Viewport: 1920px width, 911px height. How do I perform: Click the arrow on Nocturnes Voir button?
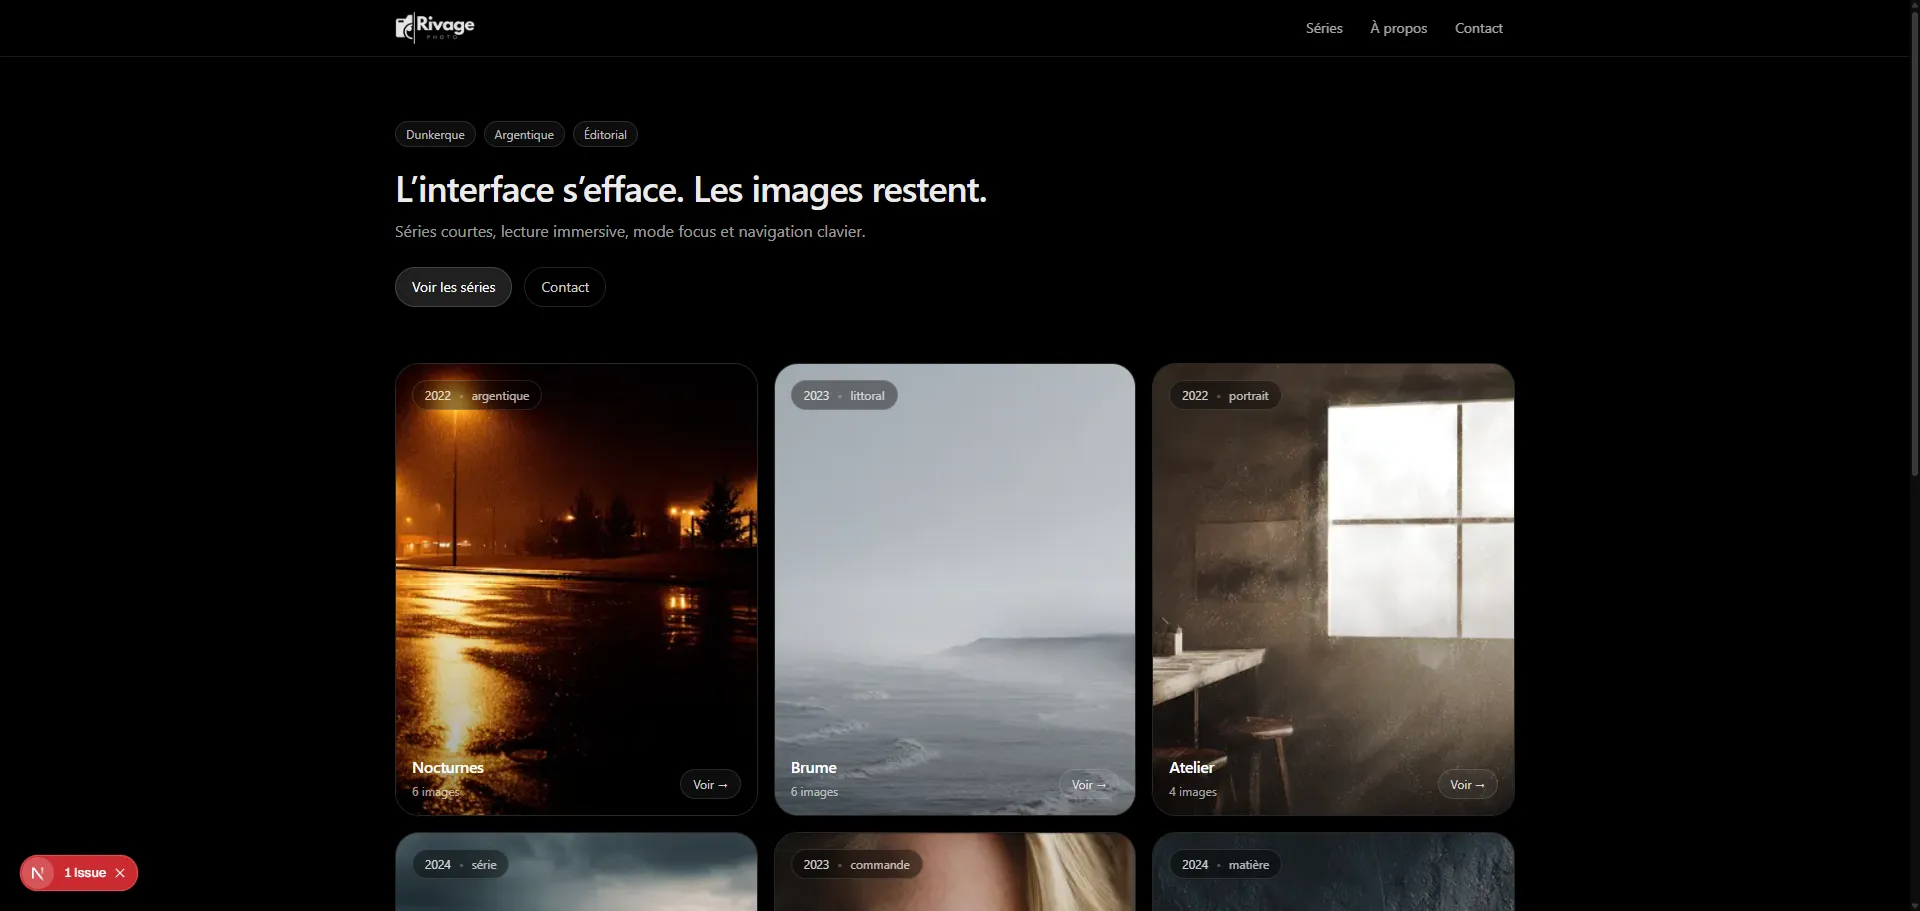[x=724, y=783]
